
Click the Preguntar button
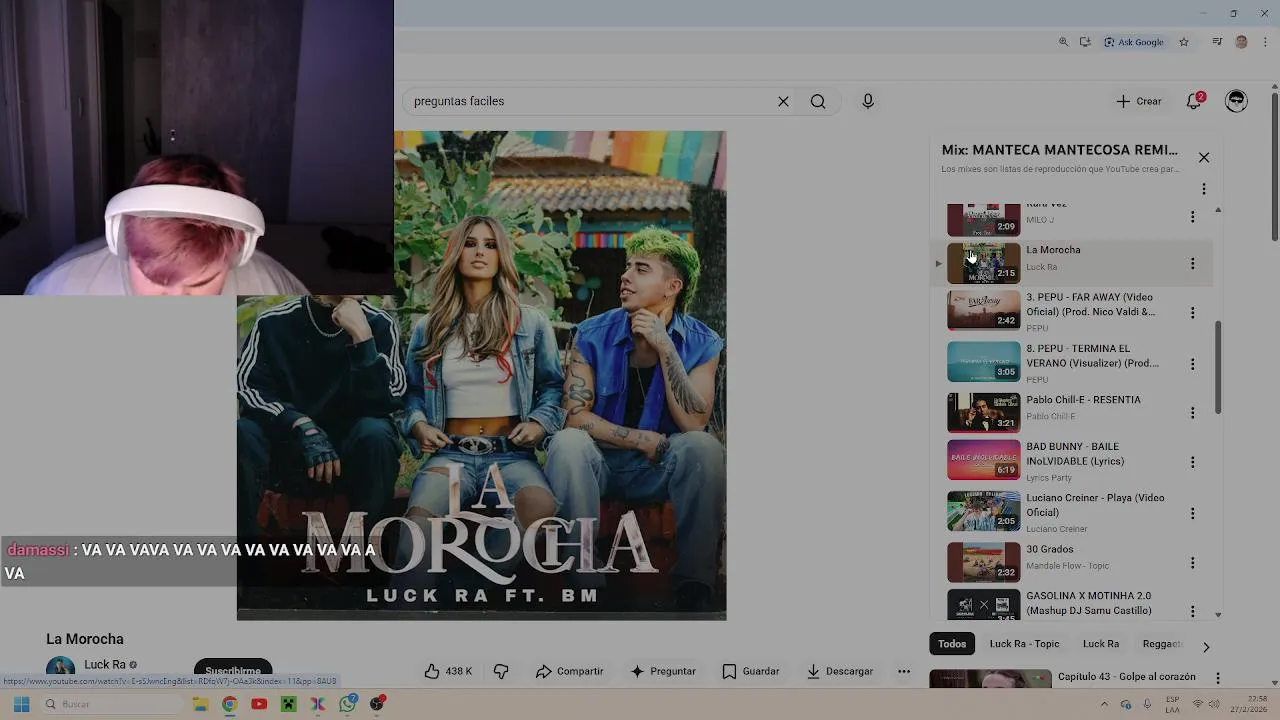point(663,671)
